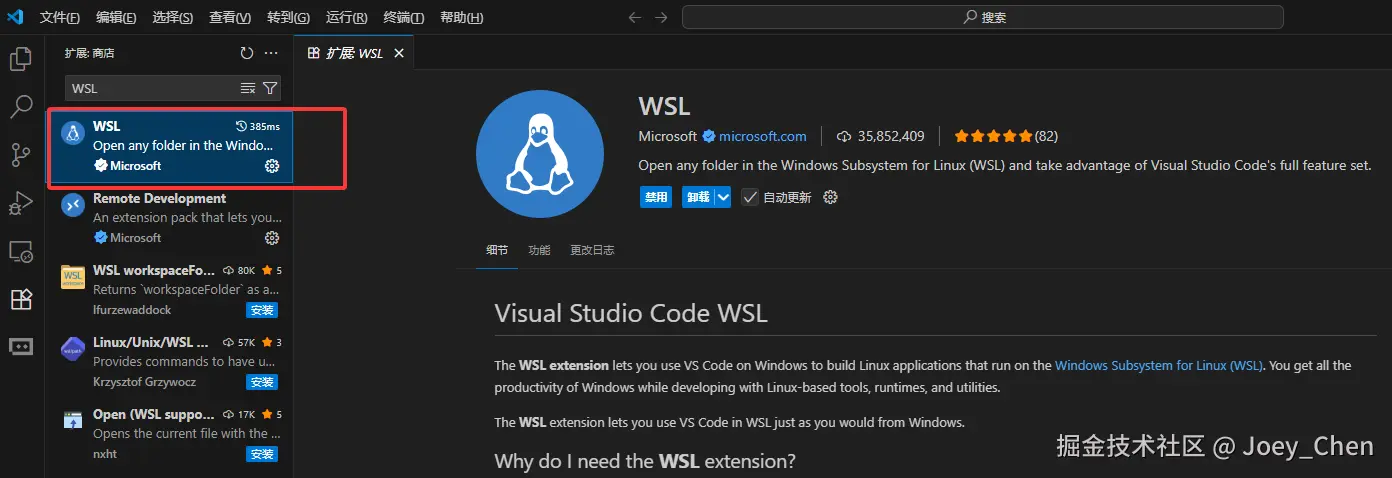Select the Remote Development extension pack
Image resolution: width=1392 pixels, height=478 pixels.
[x=171, y=218]
